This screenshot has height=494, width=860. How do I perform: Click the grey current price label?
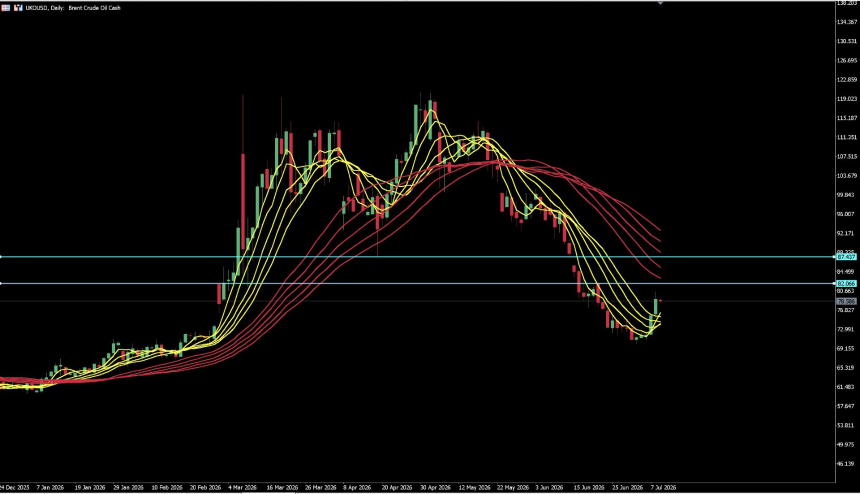click(846, 302)
